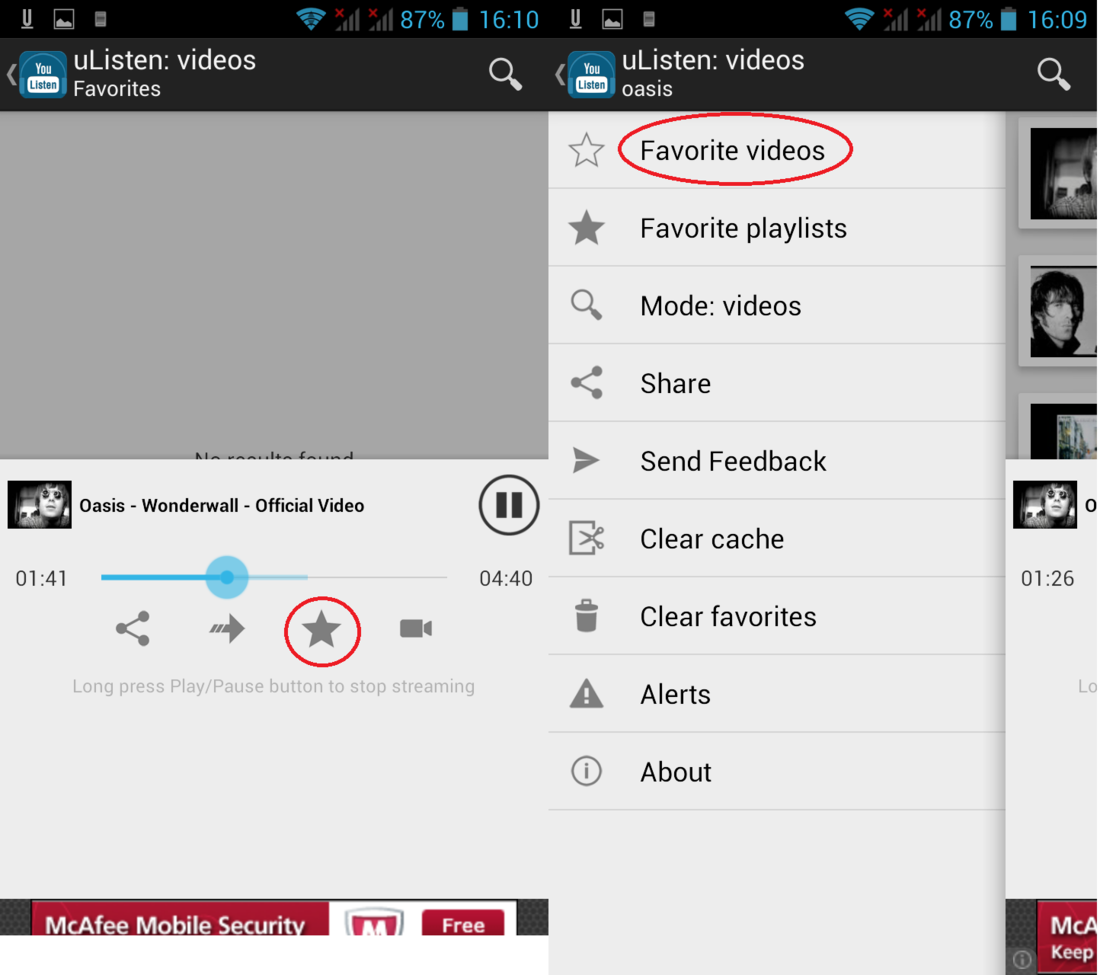
Task: Open search on the oasis screen
Action: [1054, 74]
